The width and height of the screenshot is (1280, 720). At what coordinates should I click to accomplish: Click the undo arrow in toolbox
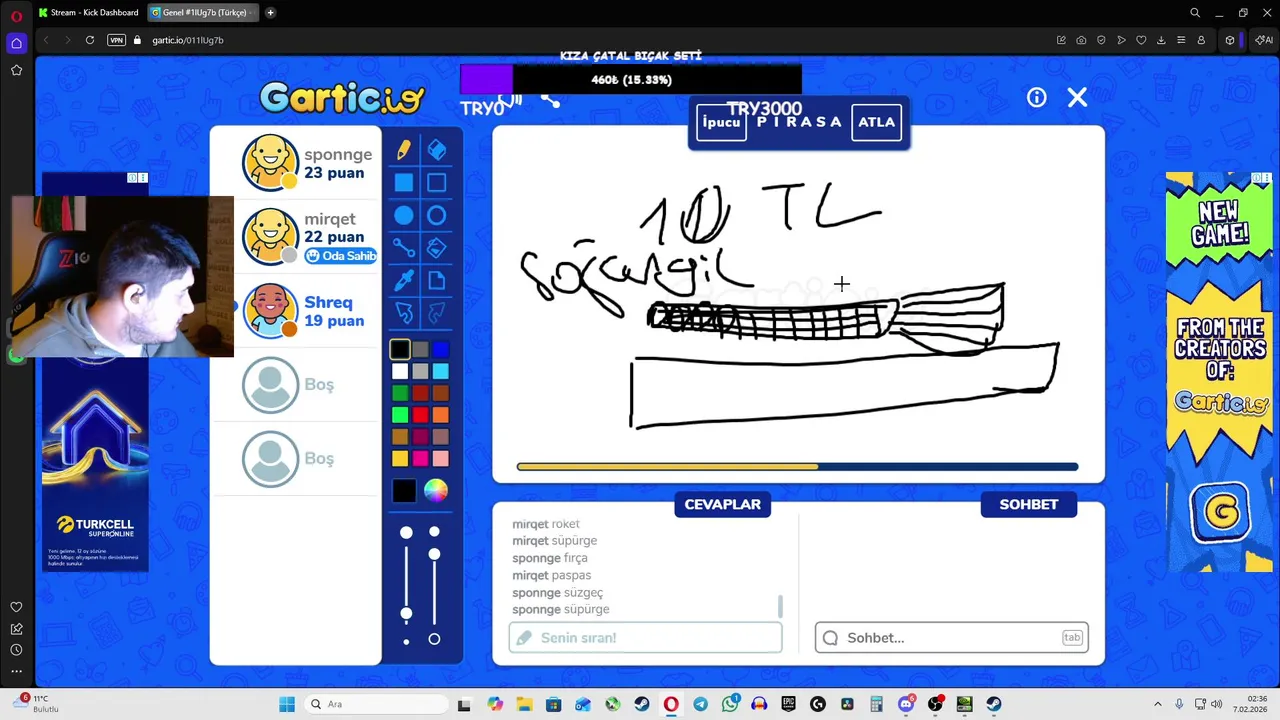[404, 314]
